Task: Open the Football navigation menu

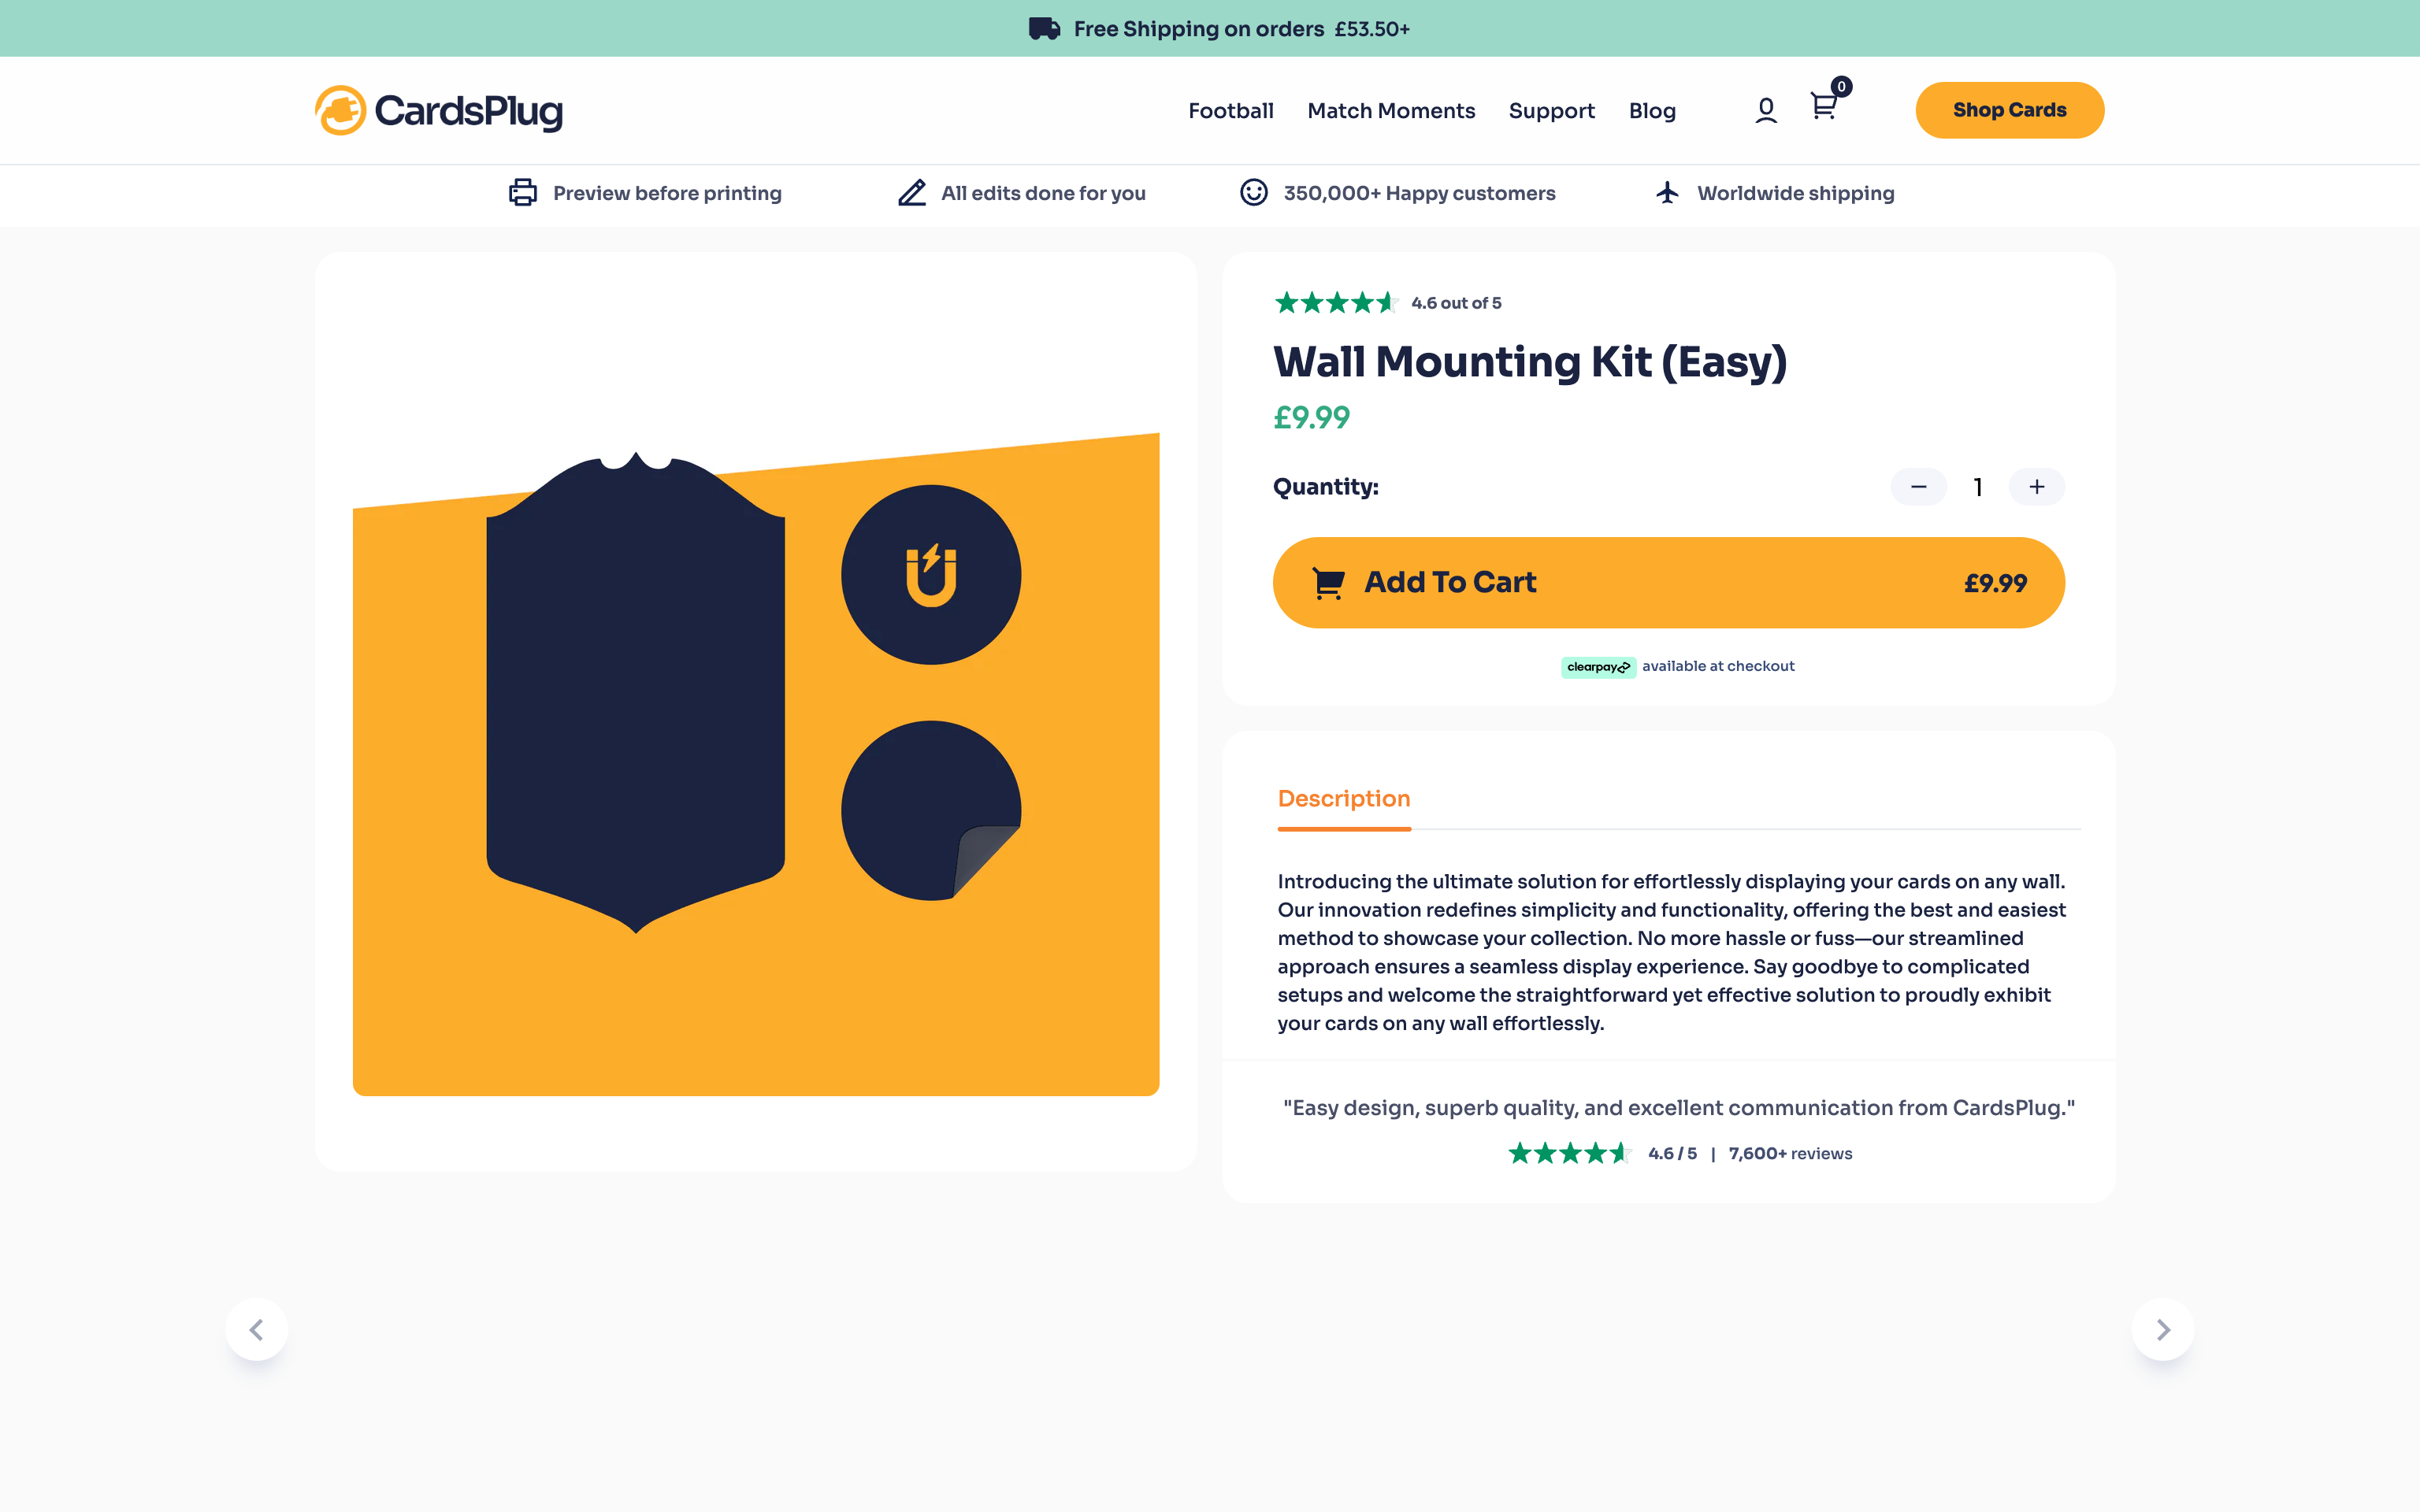Action: click(x=1231, y=110)
